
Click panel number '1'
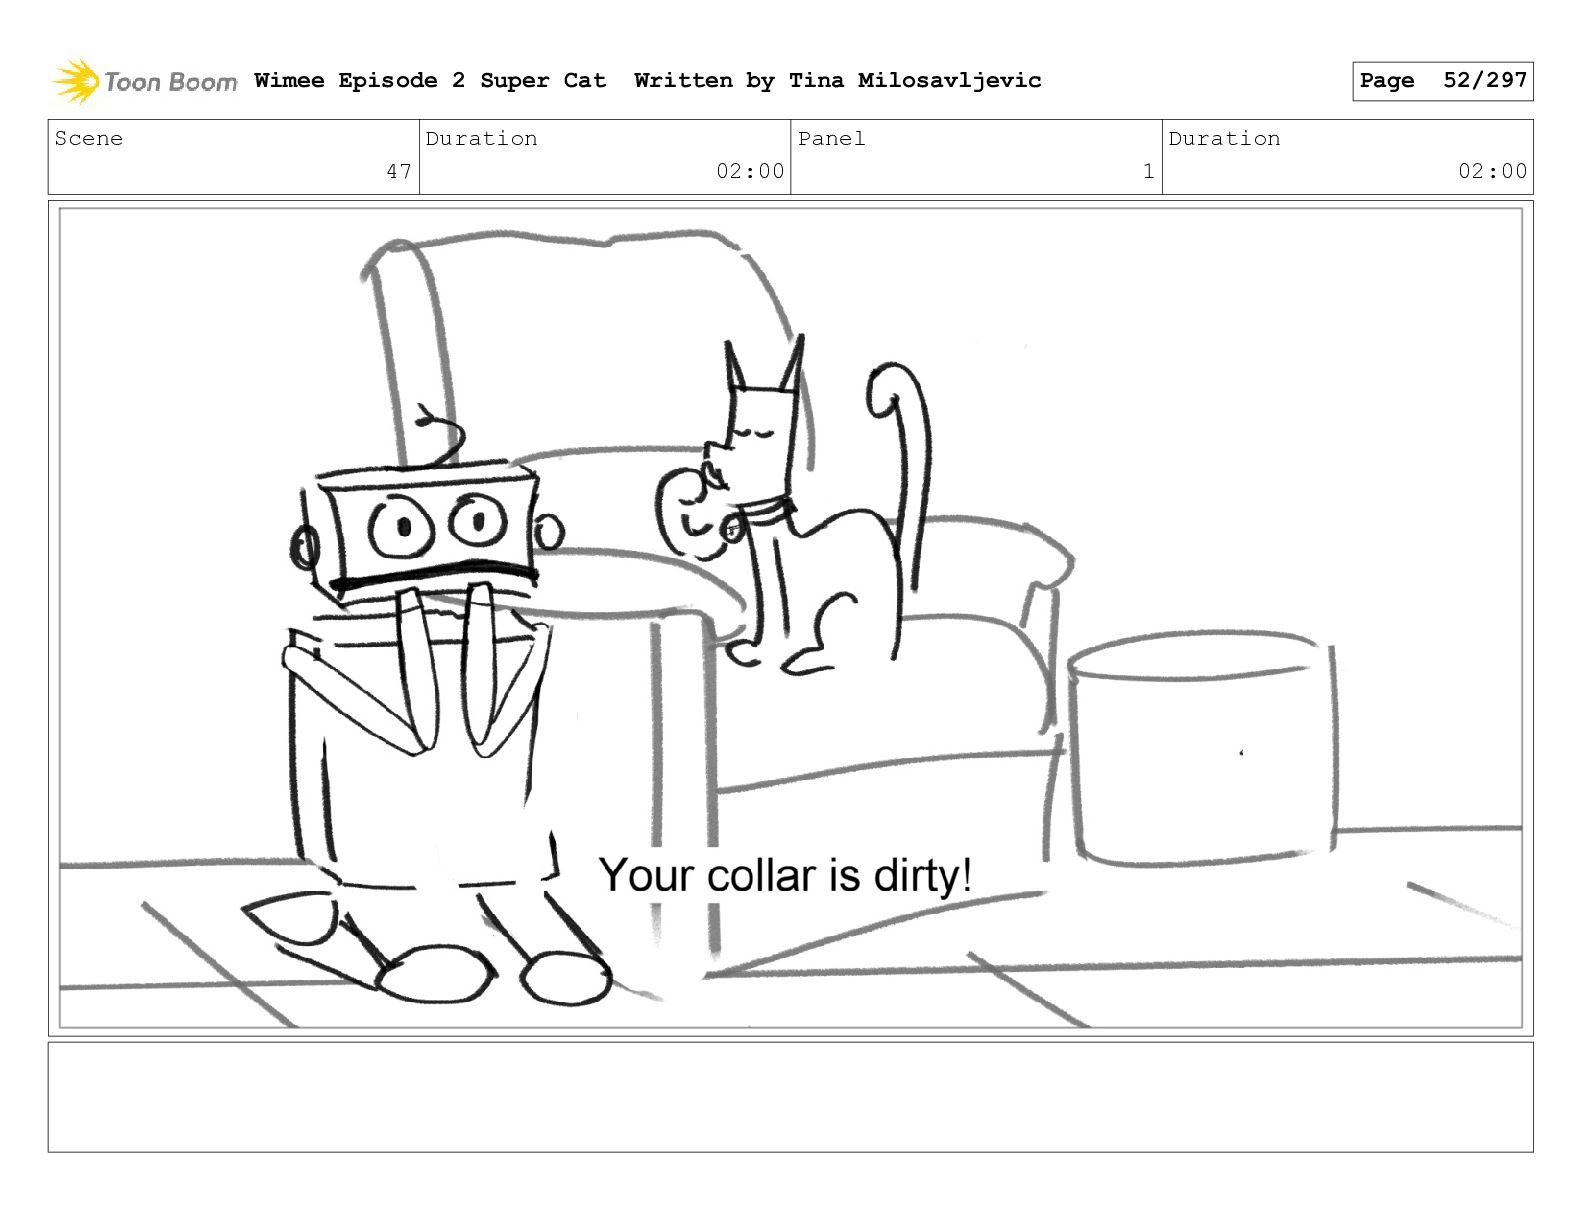1149,171
